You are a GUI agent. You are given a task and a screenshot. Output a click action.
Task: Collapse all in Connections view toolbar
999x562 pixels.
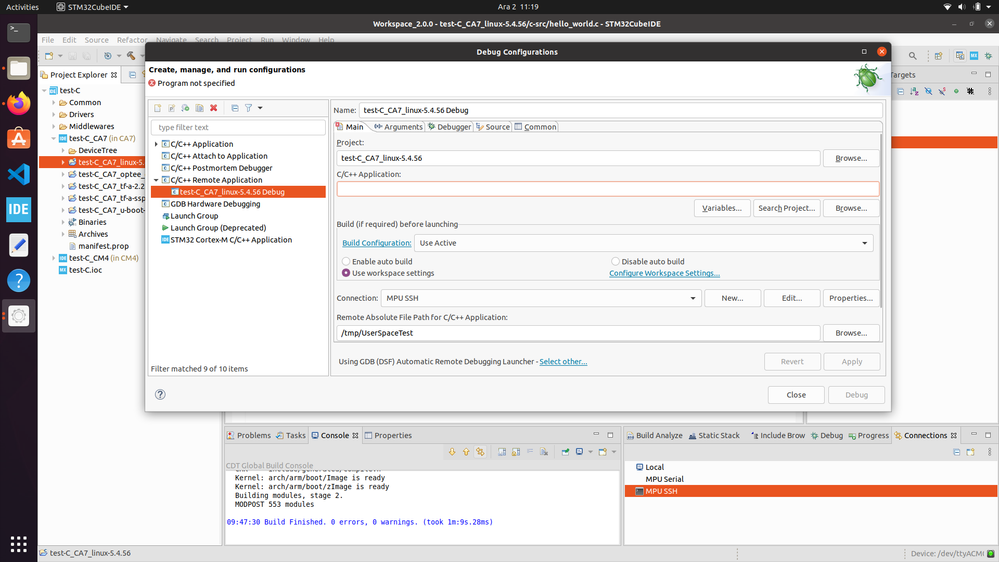click(x=956, y=452)
